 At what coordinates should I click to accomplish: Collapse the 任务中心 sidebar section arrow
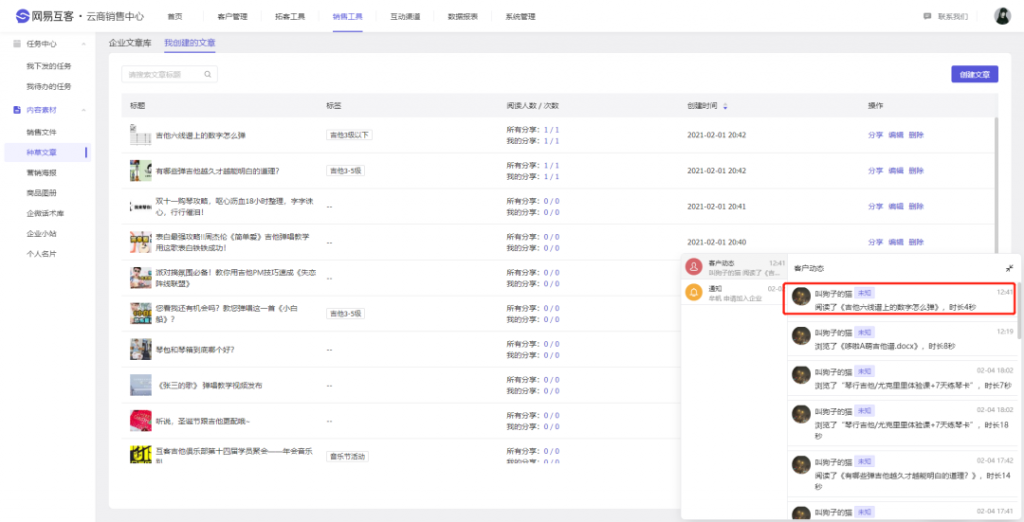[84, 44]
